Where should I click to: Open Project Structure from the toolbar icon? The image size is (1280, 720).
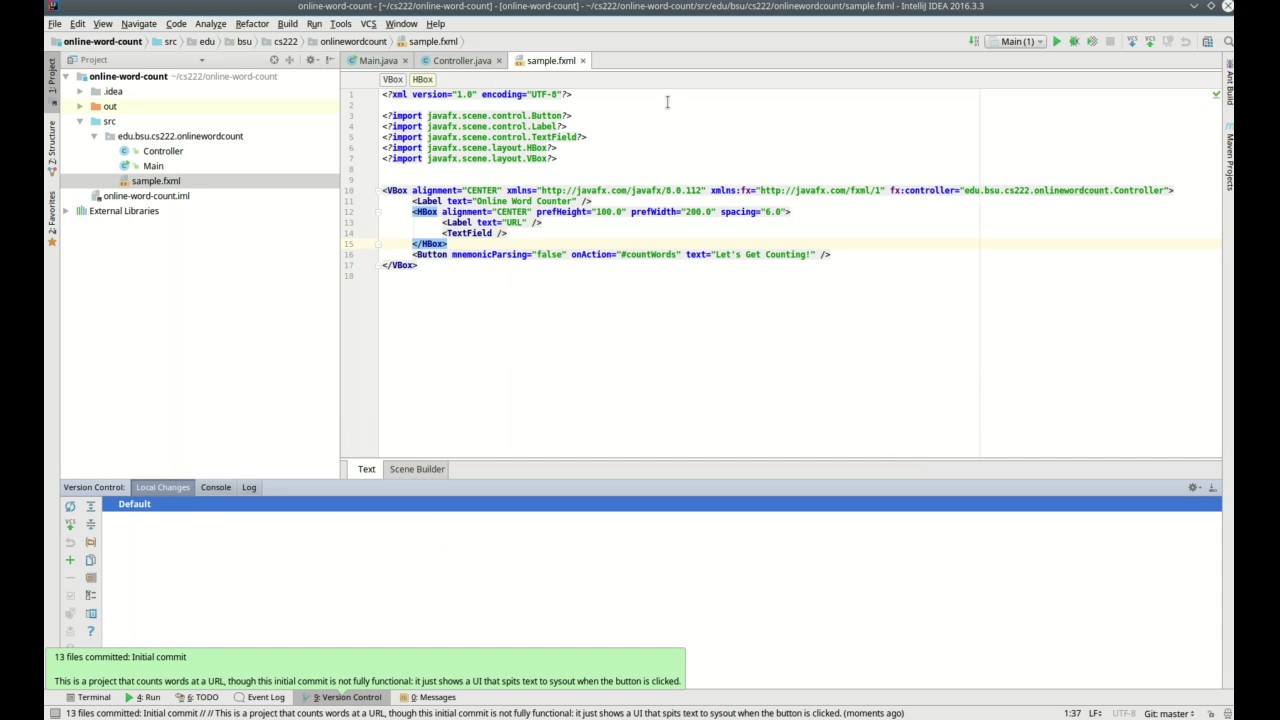pyautogui.click(x=1208, y=42)
